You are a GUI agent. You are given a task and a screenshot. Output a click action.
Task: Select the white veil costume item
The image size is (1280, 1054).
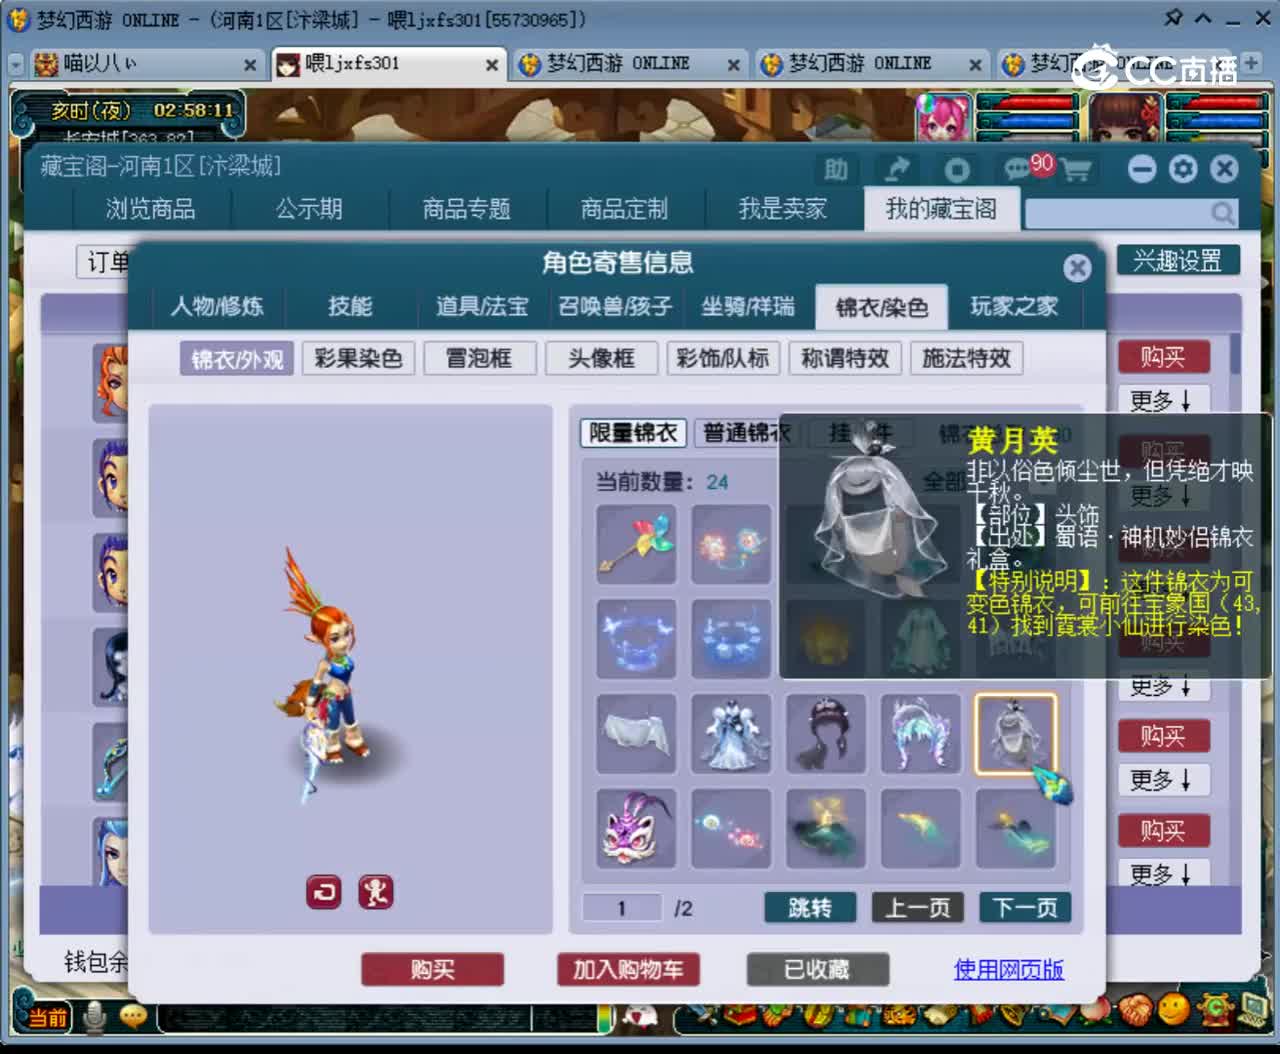coord(636,734)
